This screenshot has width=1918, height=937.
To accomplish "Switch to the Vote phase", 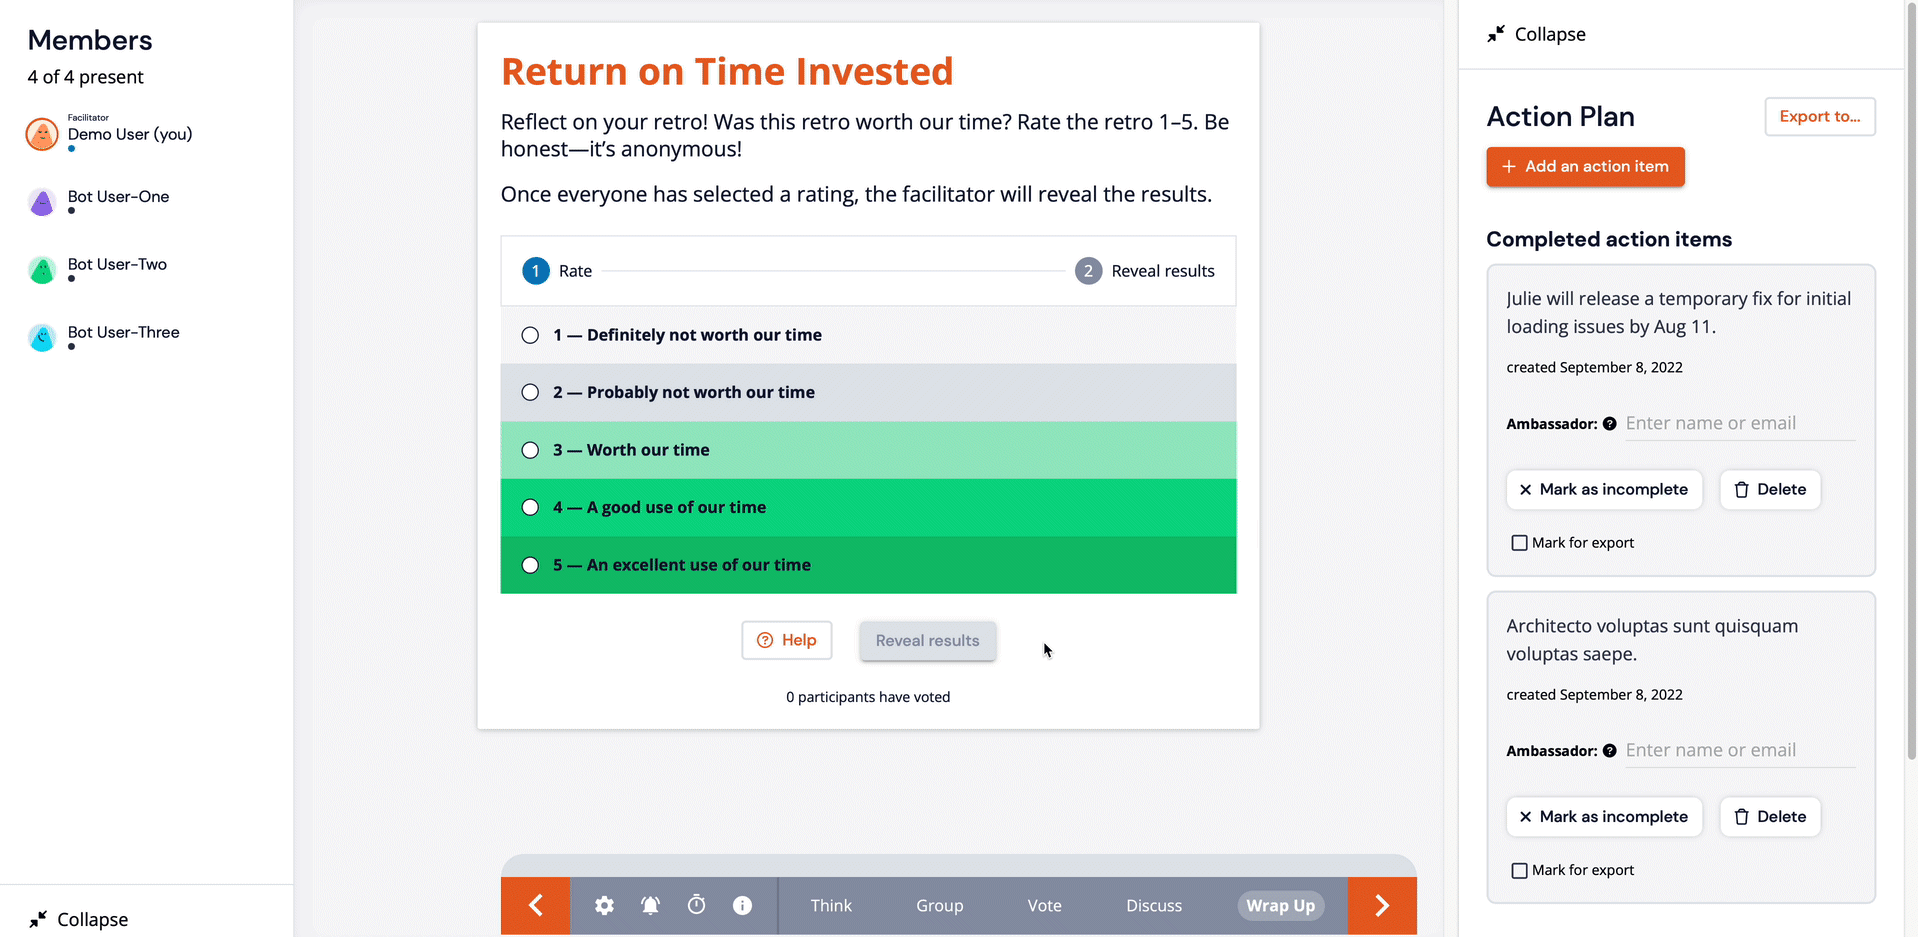I will pos(1044,905).
